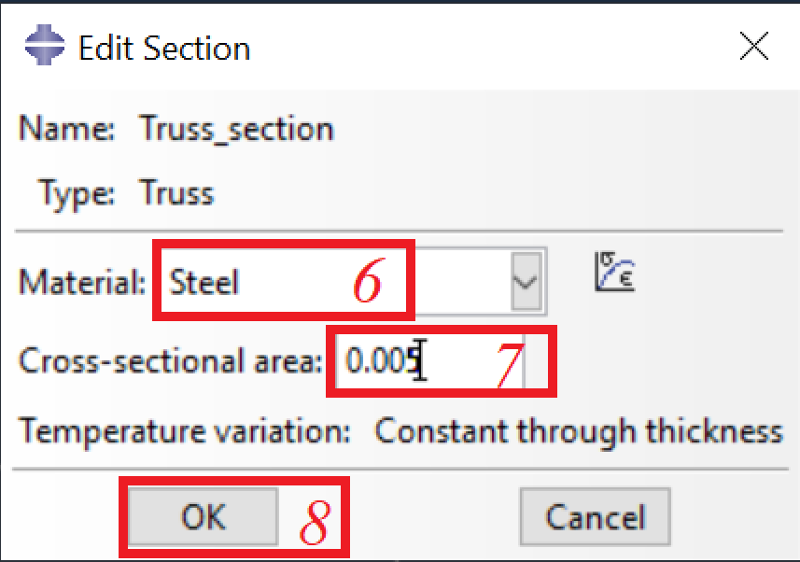Image resolution: width=800 pixels, height=562 pixels.
Task: Click the red number 8 annotation
Action: pyautogui.click(x=315, y=522)
